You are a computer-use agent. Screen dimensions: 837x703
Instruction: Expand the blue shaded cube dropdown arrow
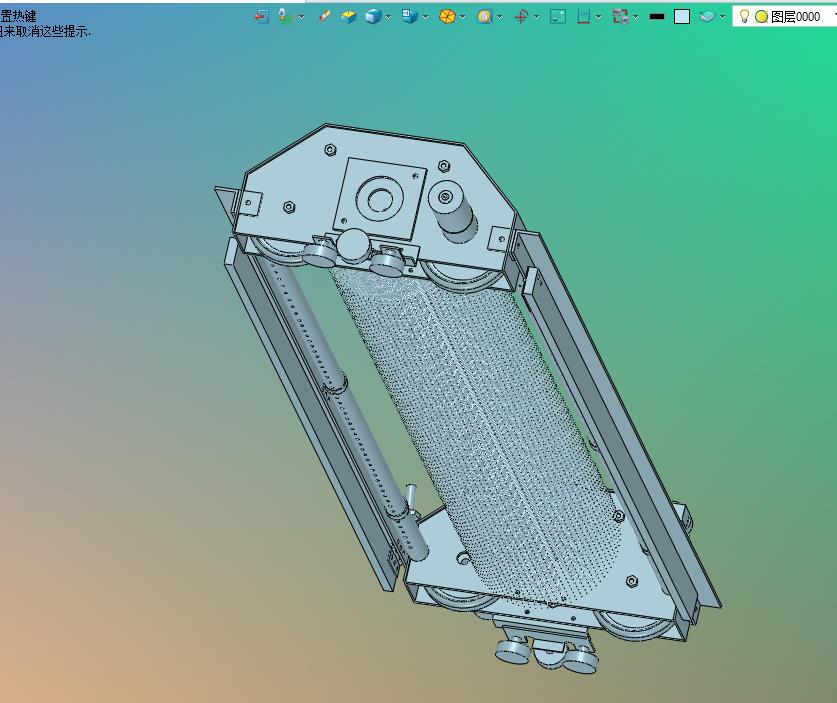388,17
